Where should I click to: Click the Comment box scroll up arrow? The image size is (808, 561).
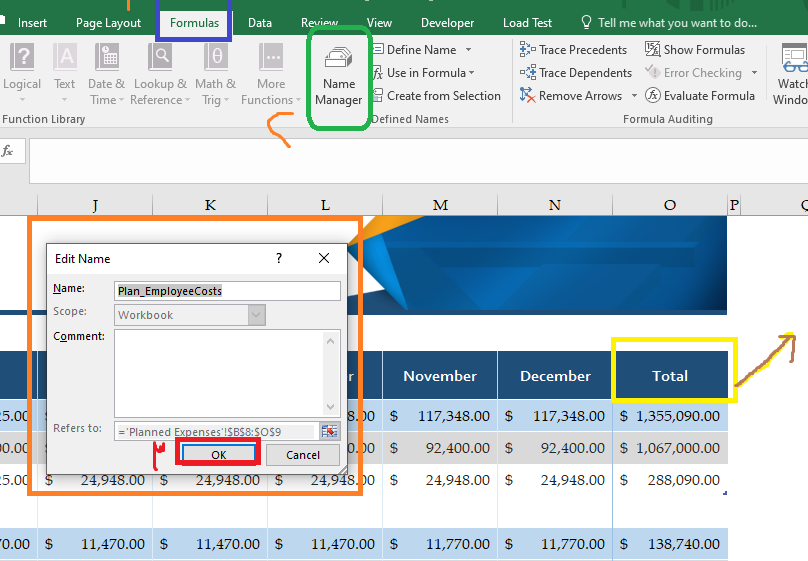tap(331, 341)
